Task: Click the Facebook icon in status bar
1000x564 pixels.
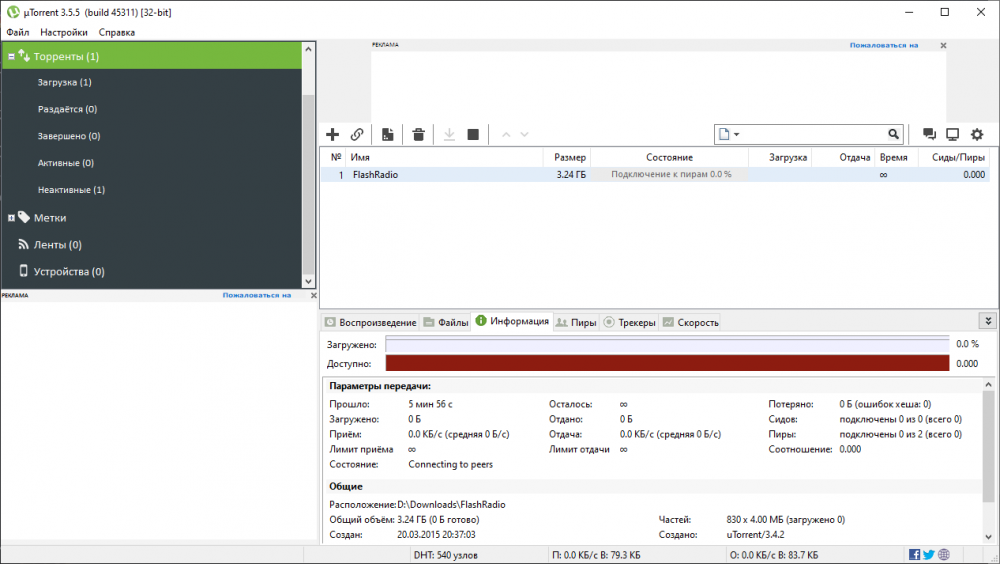Action: (x=915, y=555)
